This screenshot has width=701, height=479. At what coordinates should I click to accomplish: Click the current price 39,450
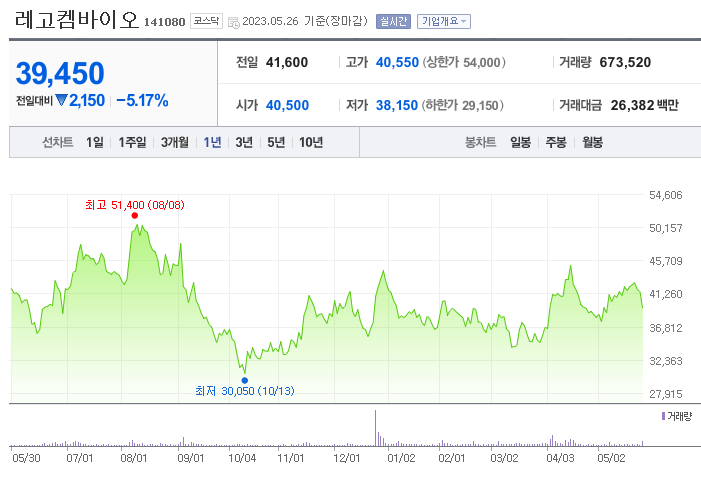(x=60, y=73)
